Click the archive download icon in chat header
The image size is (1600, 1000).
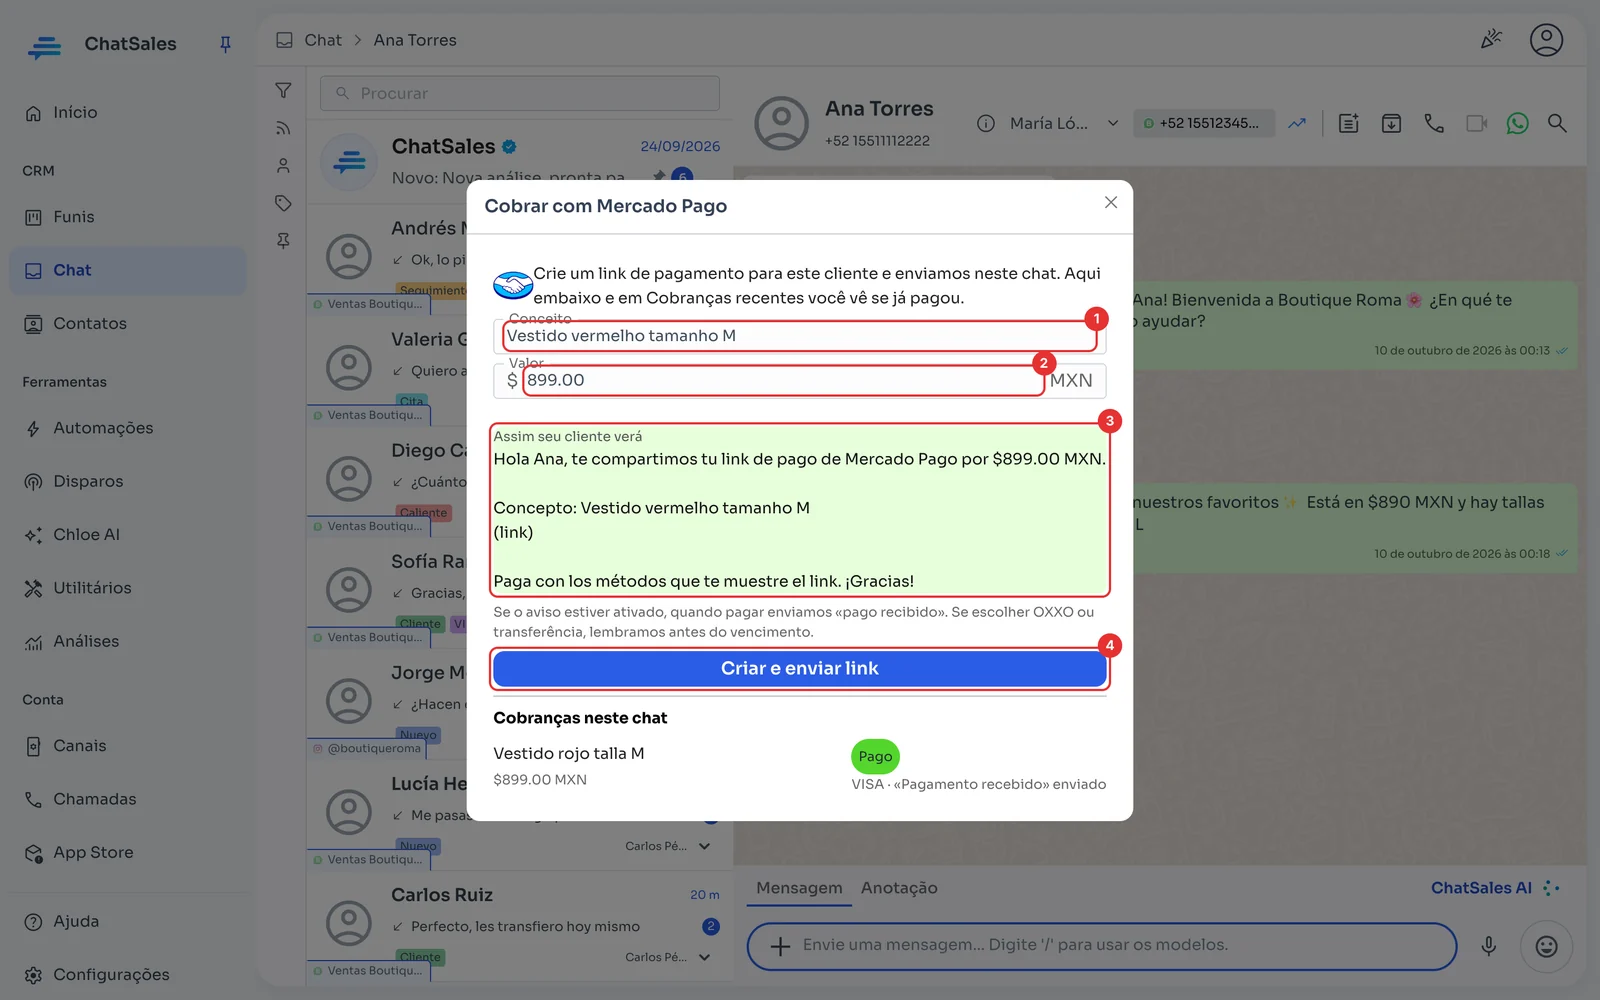1391,123
